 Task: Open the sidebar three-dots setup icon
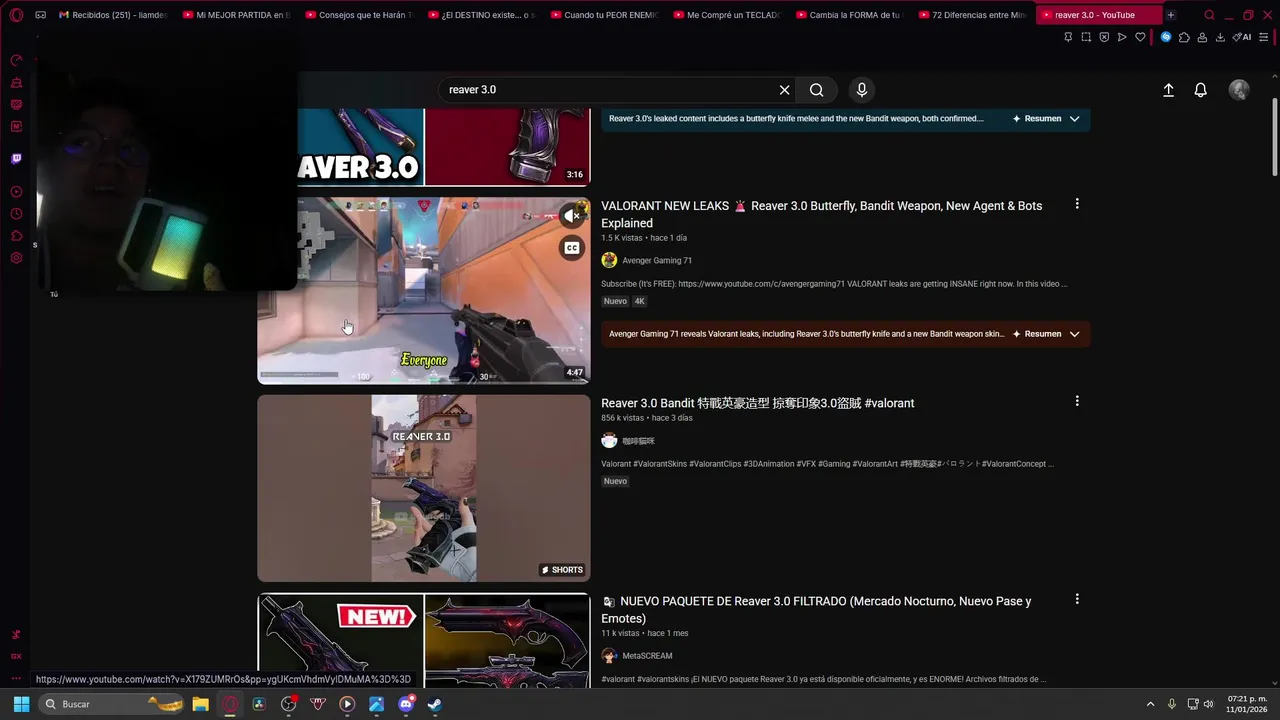click(x=16, y=678)
